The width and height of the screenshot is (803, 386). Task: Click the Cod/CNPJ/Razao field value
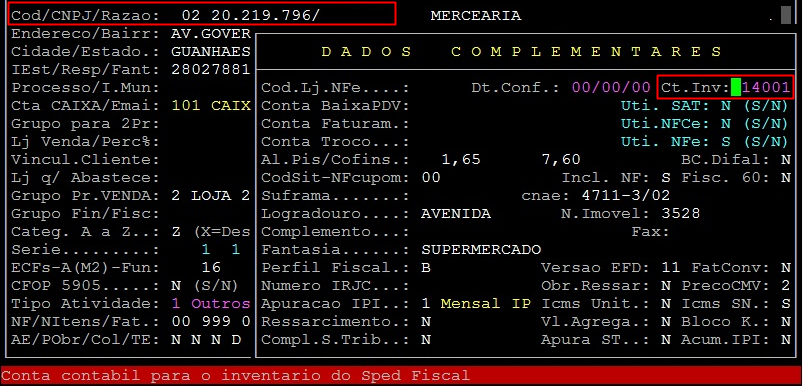point(251,16)
